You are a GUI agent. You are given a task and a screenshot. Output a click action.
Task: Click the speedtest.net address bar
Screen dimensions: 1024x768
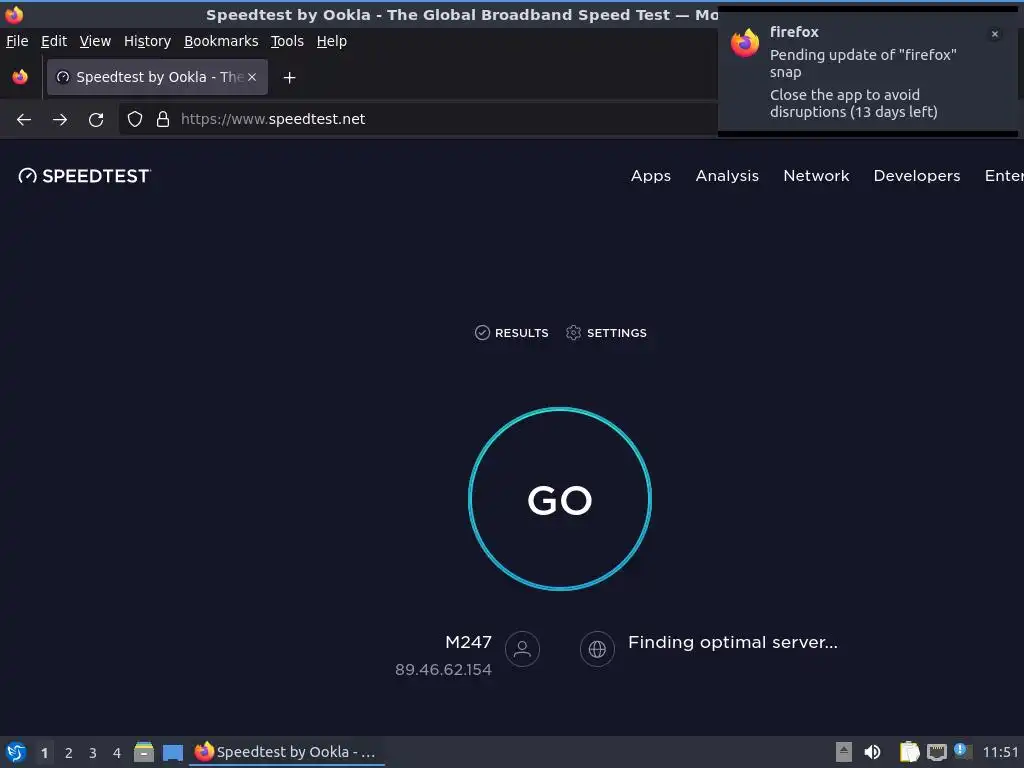418,119
